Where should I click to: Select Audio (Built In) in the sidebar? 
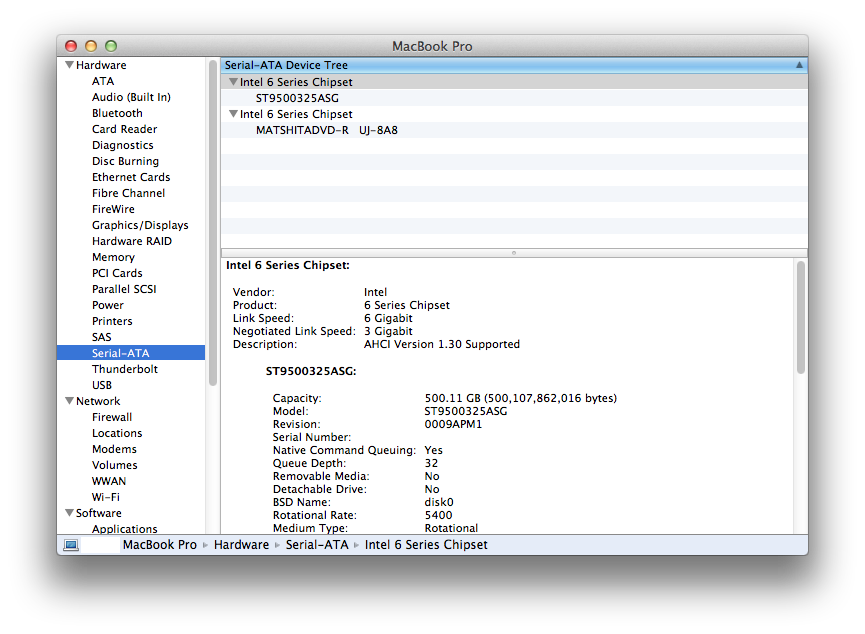pos(131,97)
